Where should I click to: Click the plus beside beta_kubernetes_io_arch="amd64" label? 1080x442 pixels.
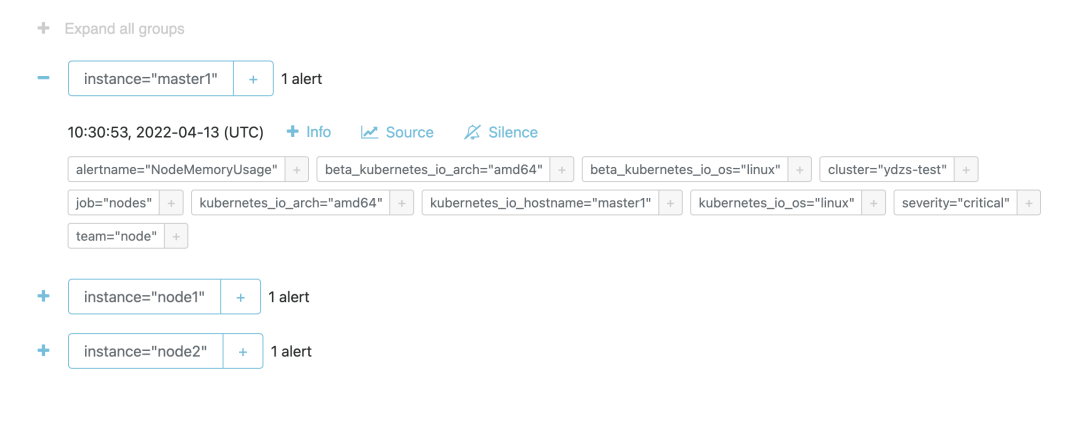(561, 170)
